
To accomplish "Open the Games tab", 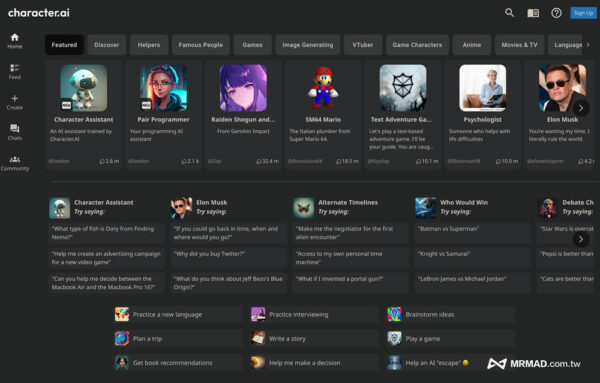I will pos(253,45).
